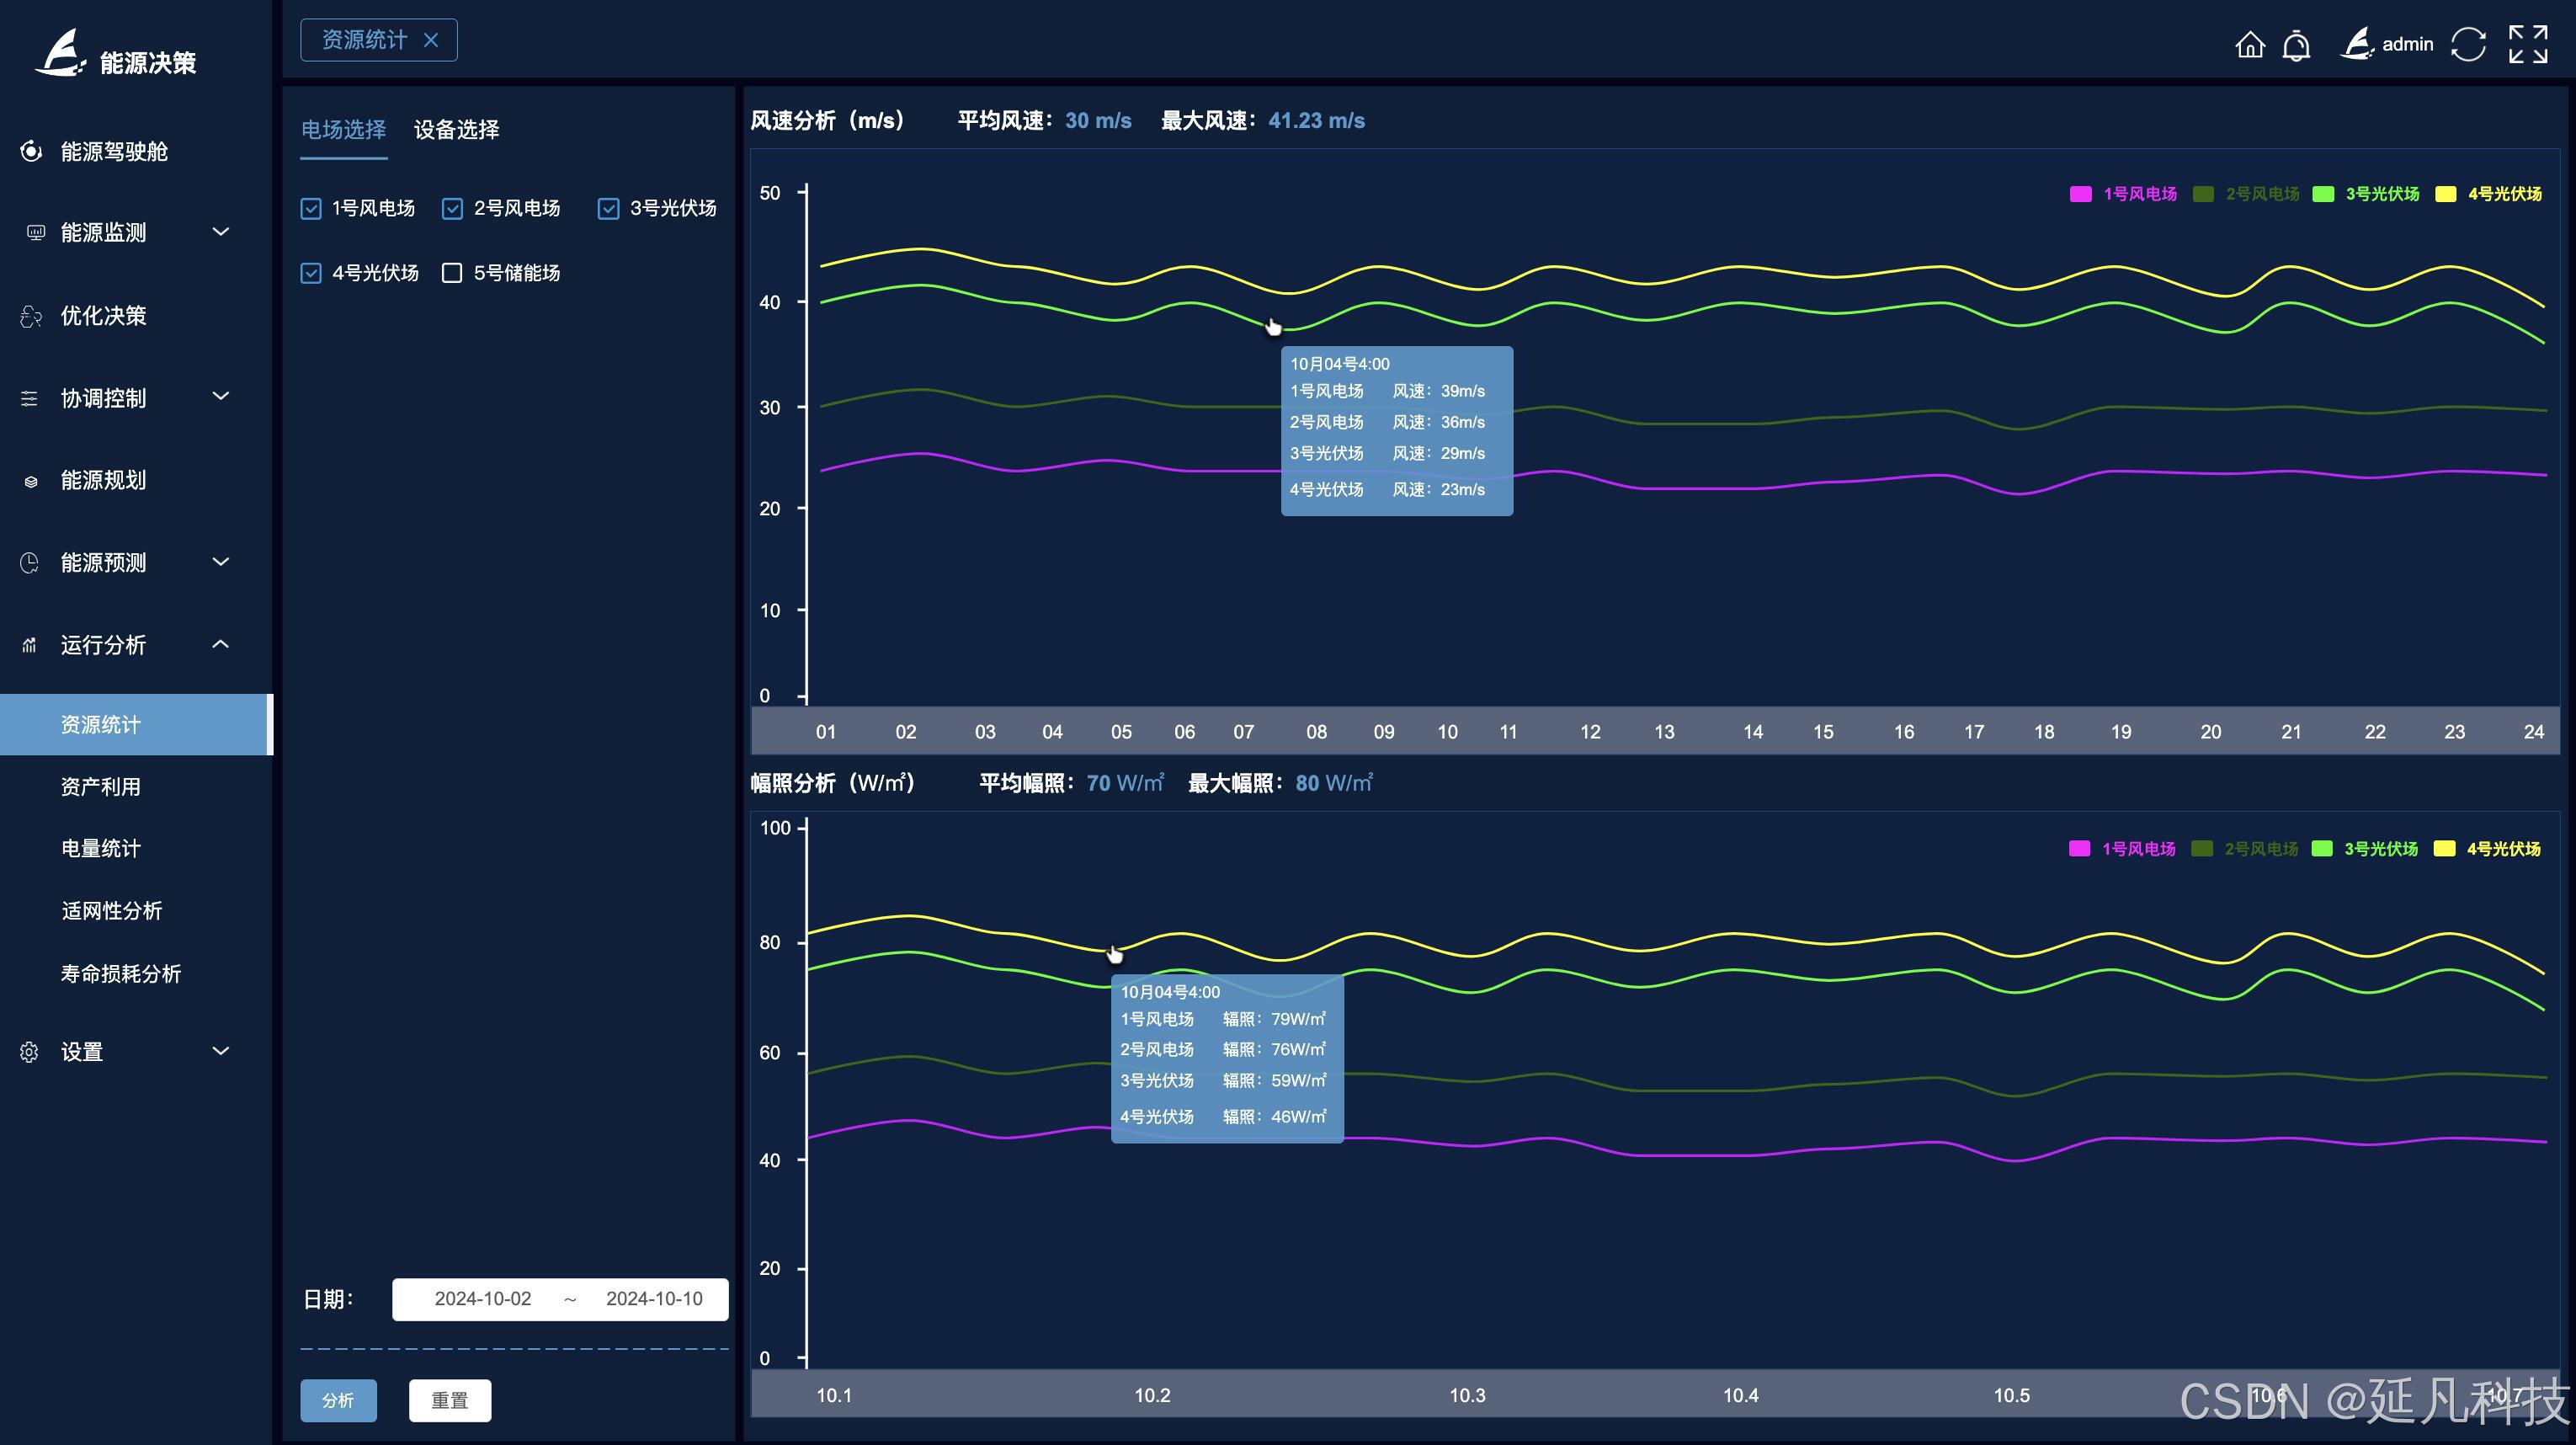Expand the 能源监测 menu chevron
The height and width of the screenshot is (1445, 2576).
click(221, 232)
